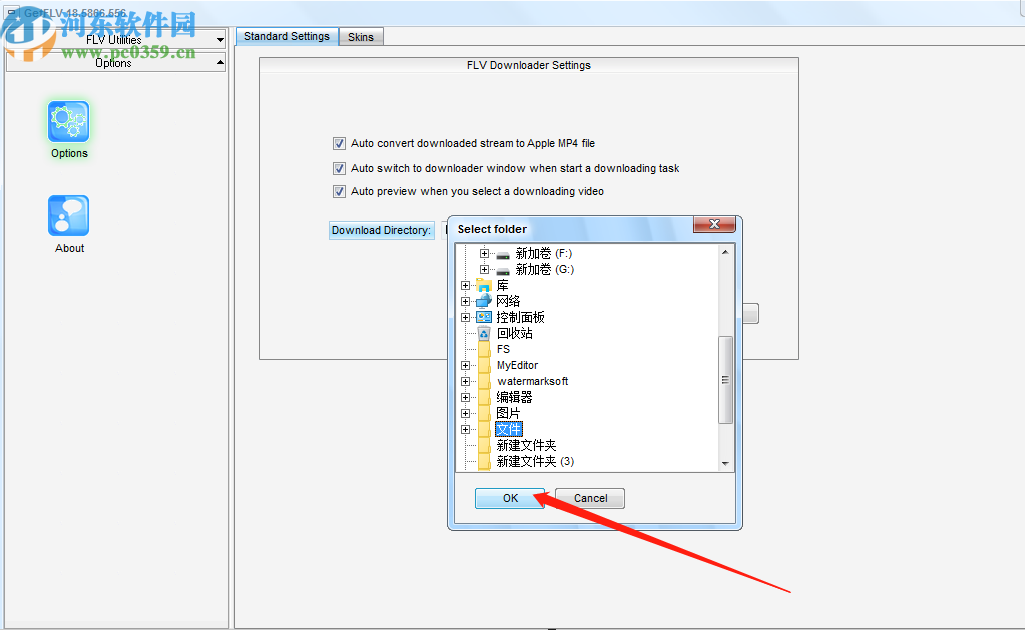Select the 库 tree item text
The width and height of the screenshot is (1025, 630).
tap(502, 286)
